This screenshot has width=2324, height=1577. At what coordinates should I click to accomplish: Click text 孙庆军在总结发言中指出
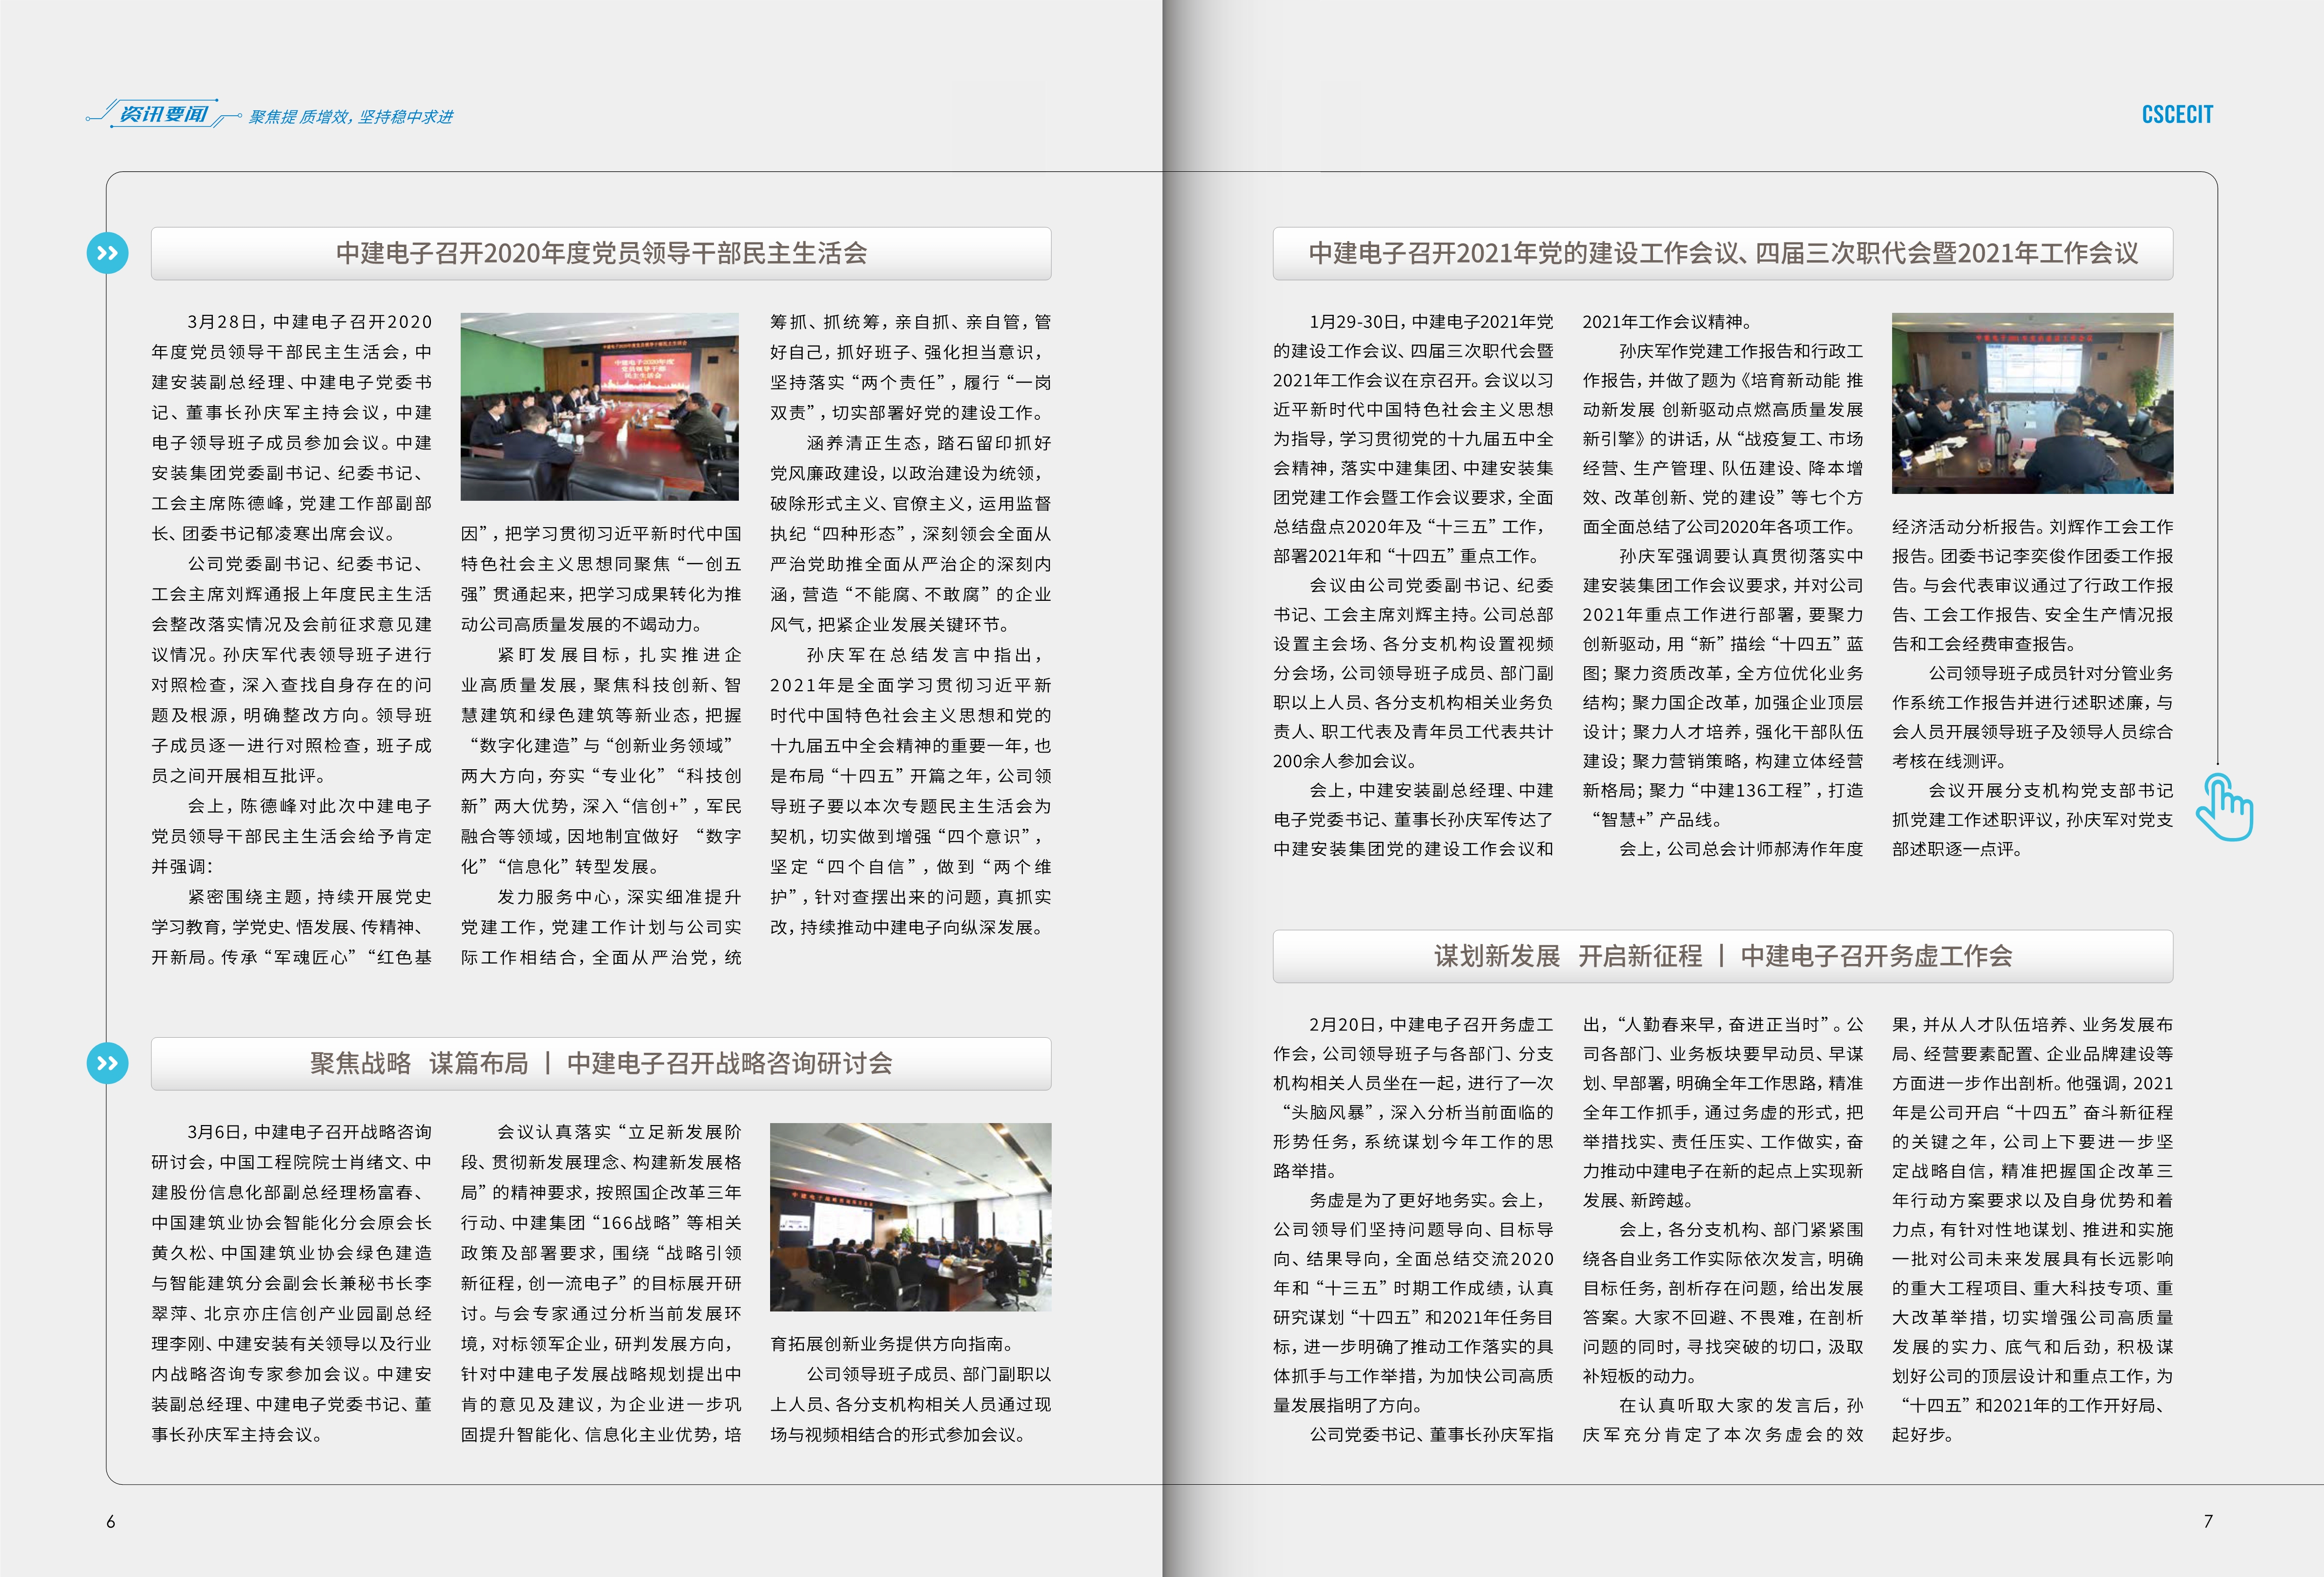[925, 655]
